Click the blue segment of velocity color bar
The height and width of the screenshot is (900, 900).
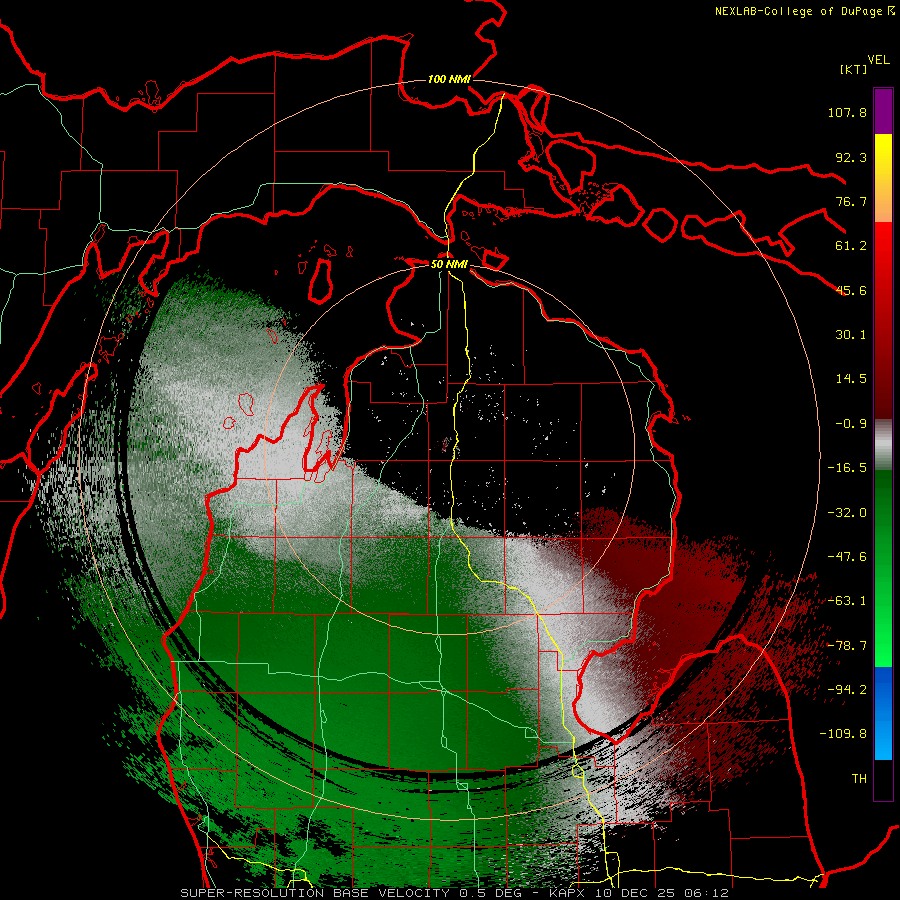[x=883, y=713]
